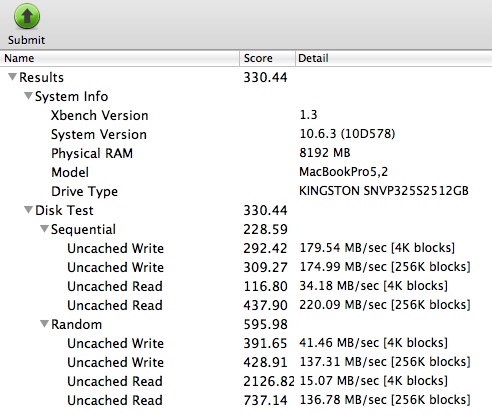Click the 15.07 MB/sec [4K blocks] detail
The width and height of the screenshot is (492, 417).
click(373, 381)
